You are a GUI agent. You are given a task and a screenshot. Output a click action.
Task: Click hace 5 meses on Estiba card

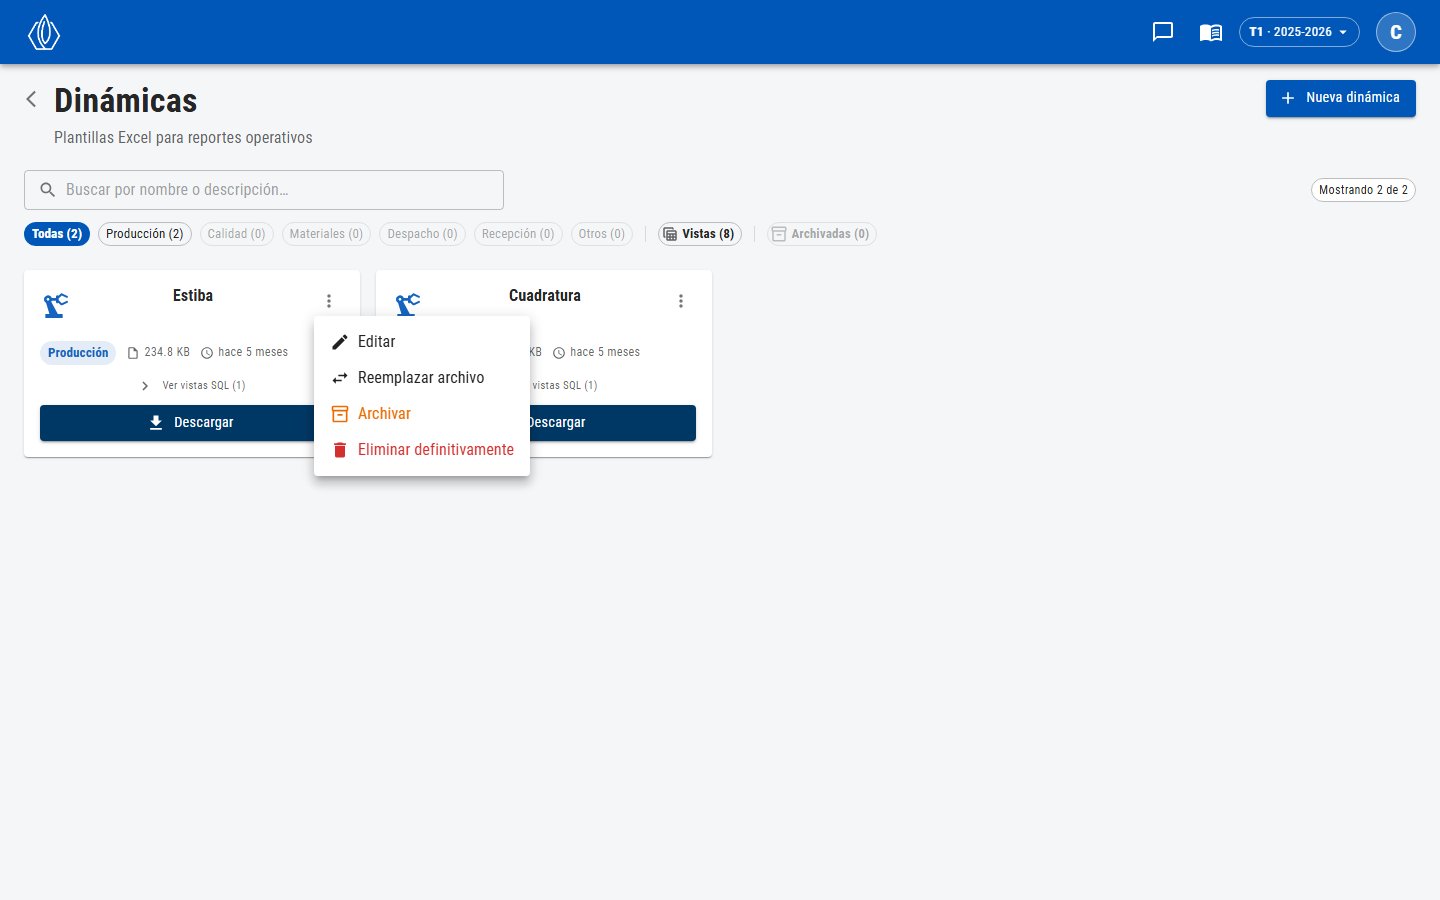point(253,352)
